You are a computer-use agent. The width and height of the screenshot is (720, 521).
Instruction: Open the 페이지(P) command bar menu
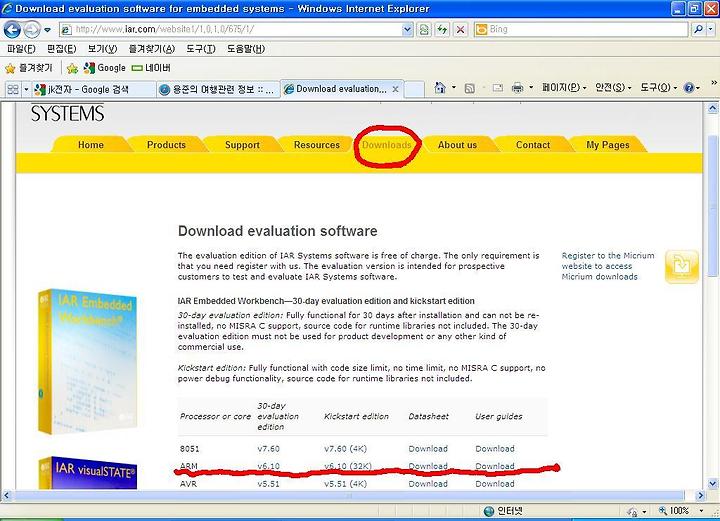click(x=564, y=87)
